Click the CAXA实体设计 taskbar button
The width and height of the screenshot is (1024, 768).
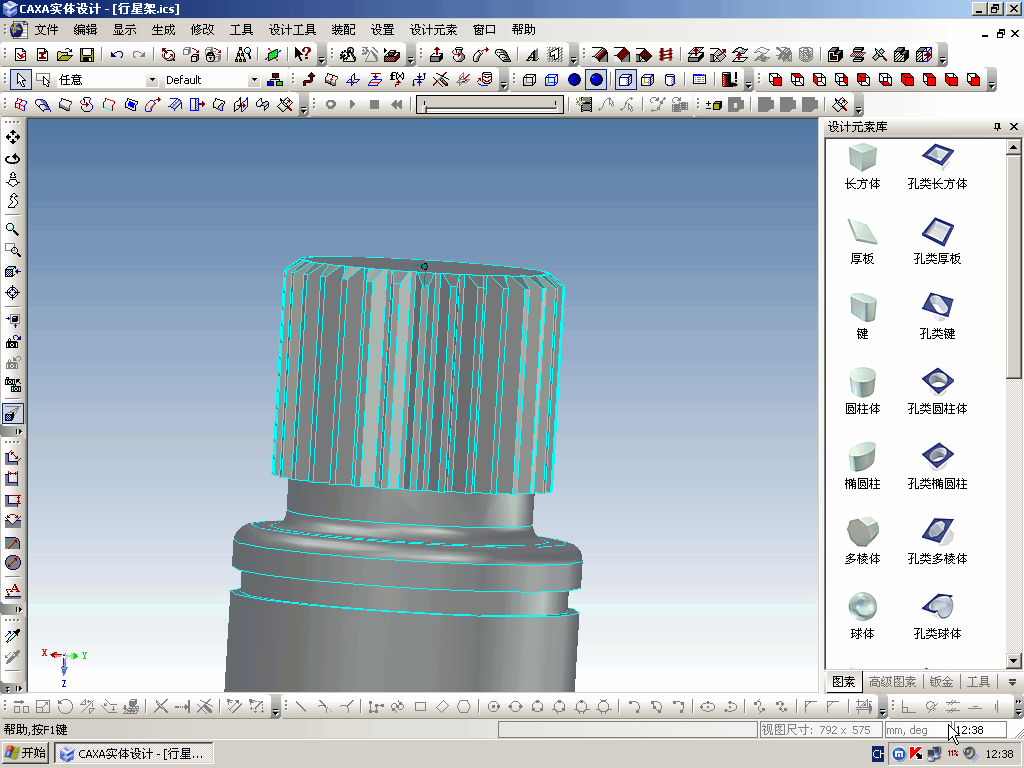click(133, 754)
